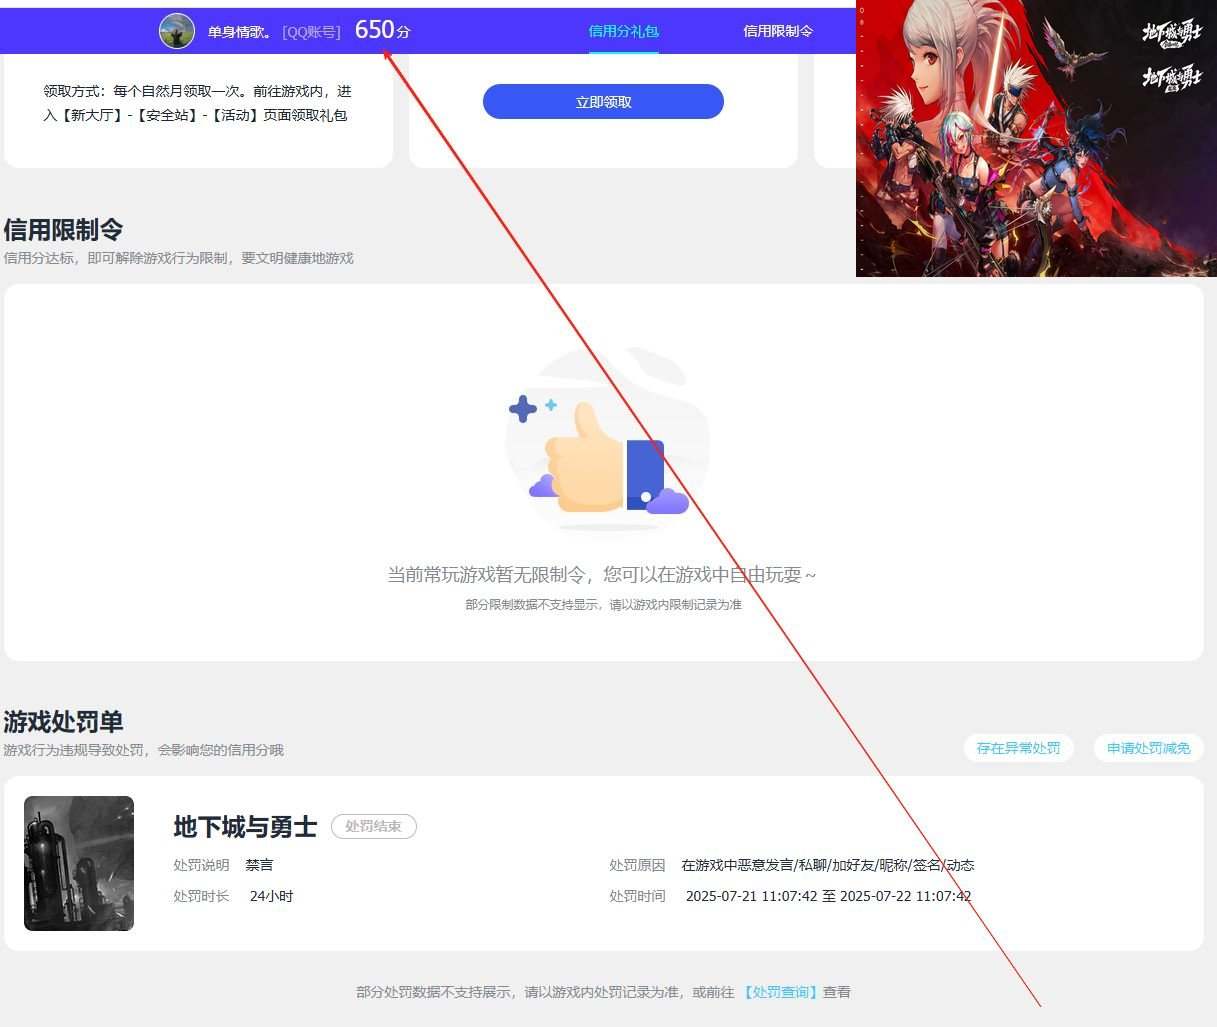The image size is (1217, 1027).
Task: Click the 地下城与勇士 game thumbnail
Action: click(x=79, y=863)
